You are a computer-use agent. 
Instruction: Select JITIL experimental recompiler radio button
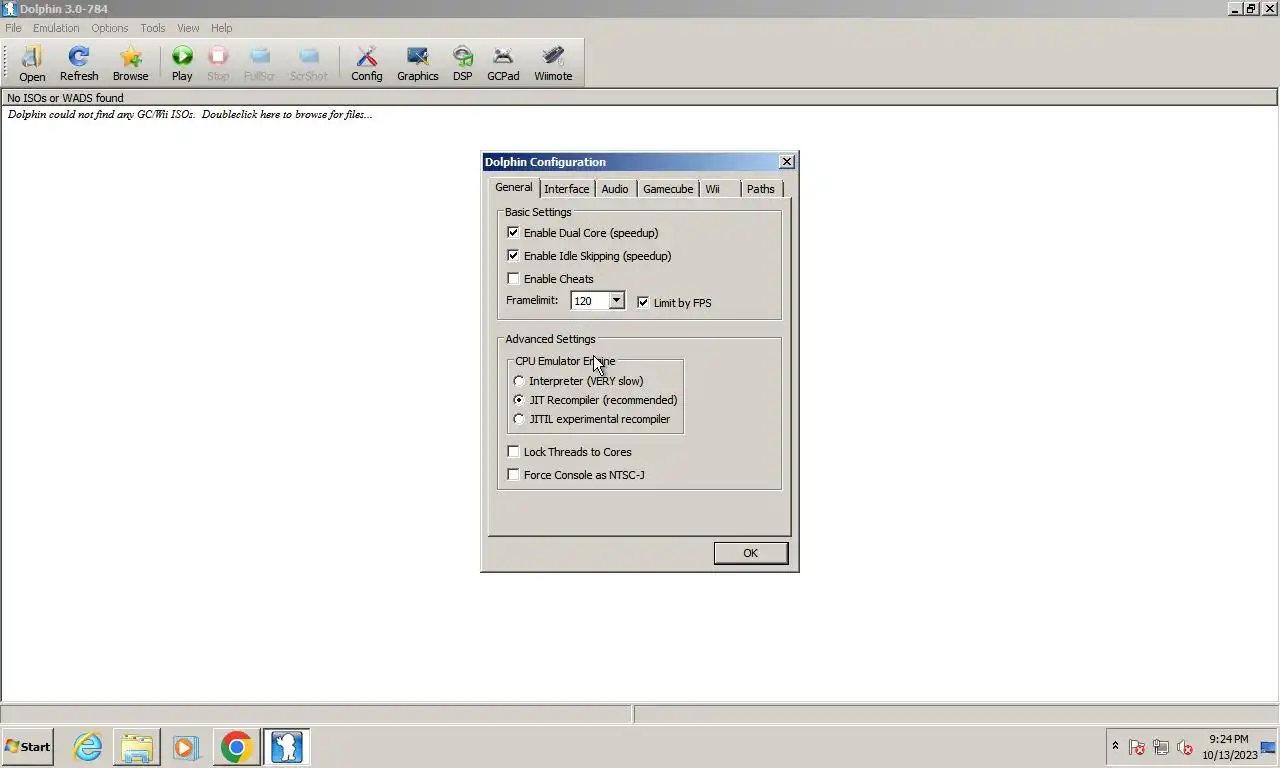pos(518,419)
